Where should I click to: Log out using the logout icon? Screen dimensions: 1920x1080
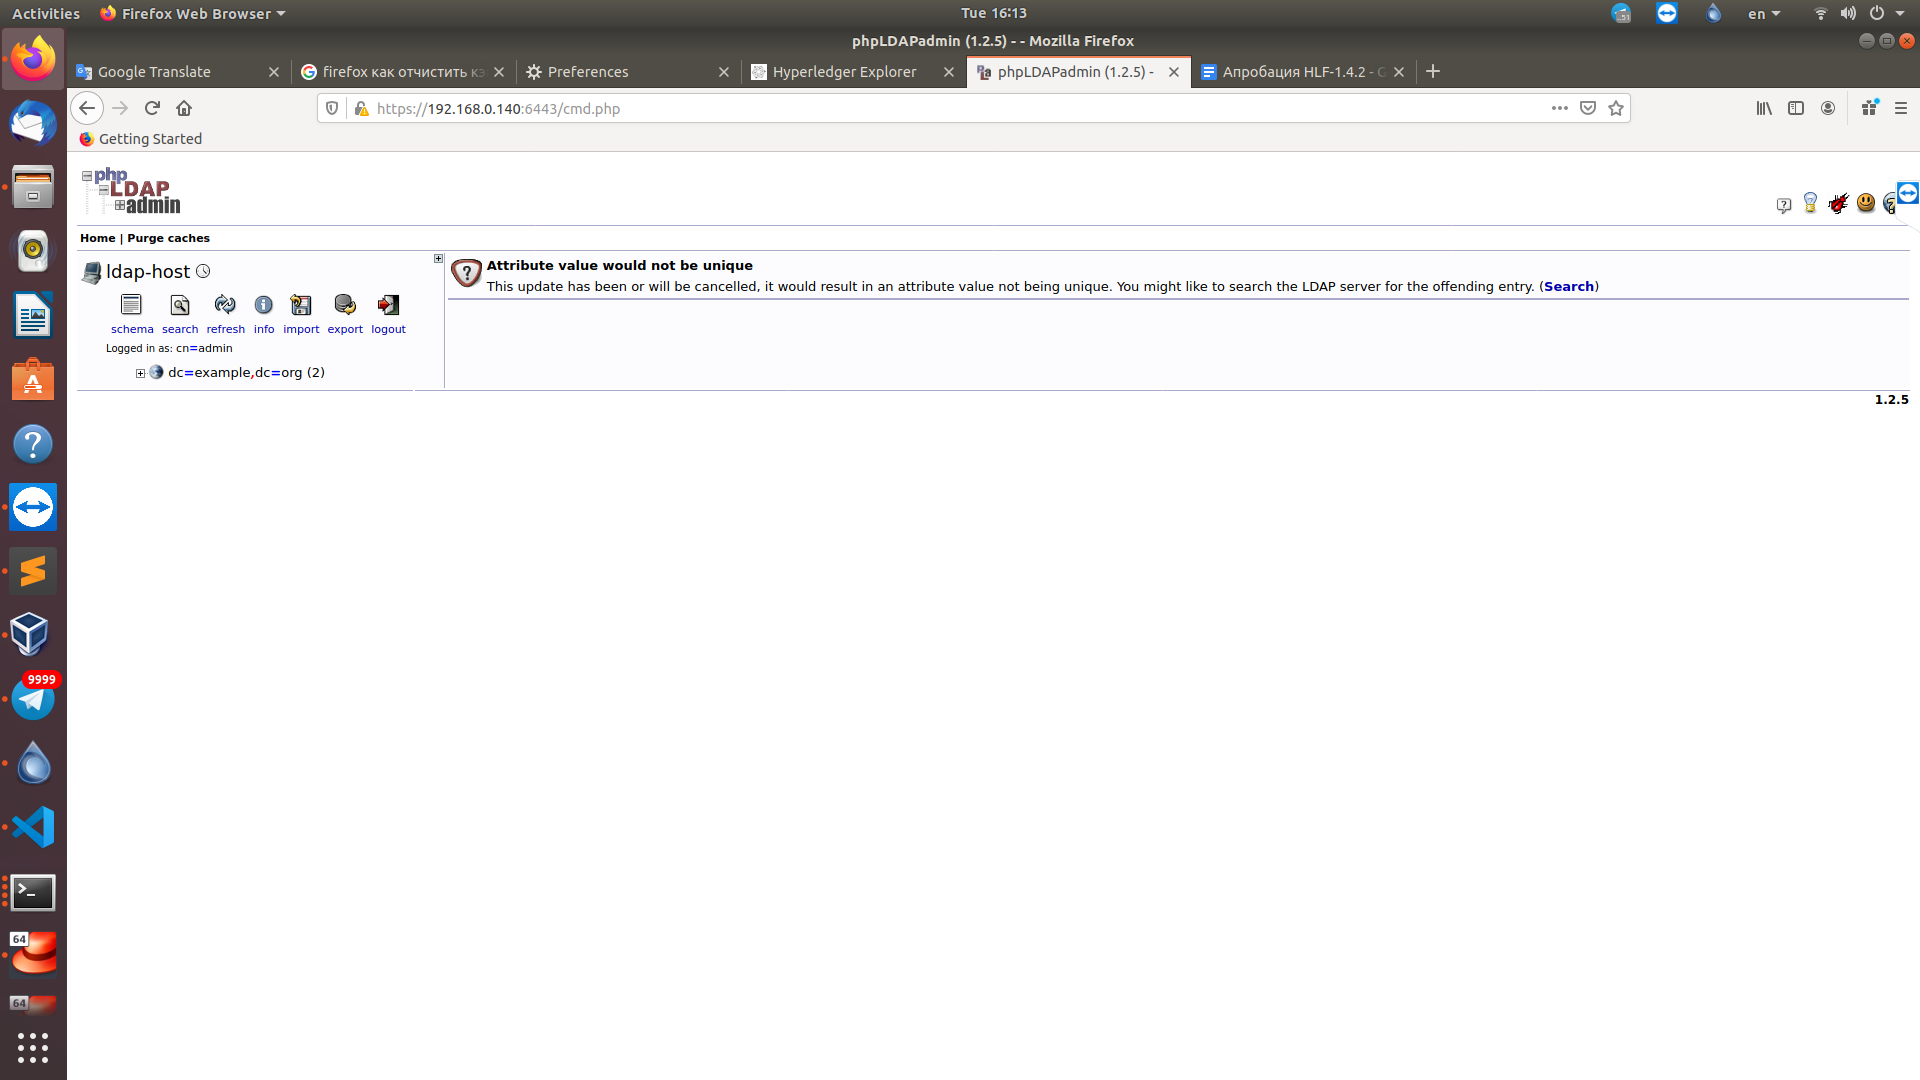tap(388, 305)
